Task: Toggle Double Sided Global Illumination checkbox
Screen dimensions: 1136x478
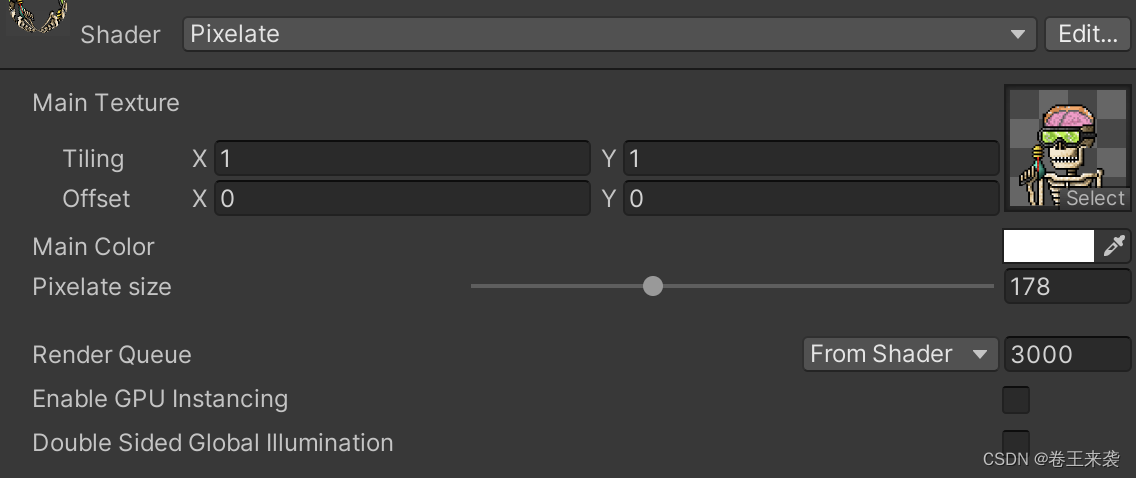Action: (x=1016, y=442)
